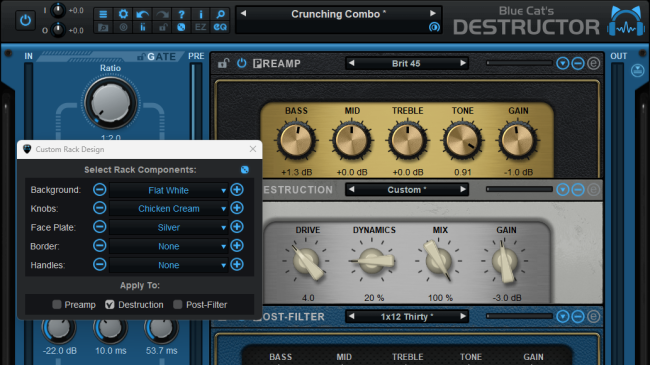
Task: Select previous Post-Filter preset before 1x12 Thirty
Action: 352,316
